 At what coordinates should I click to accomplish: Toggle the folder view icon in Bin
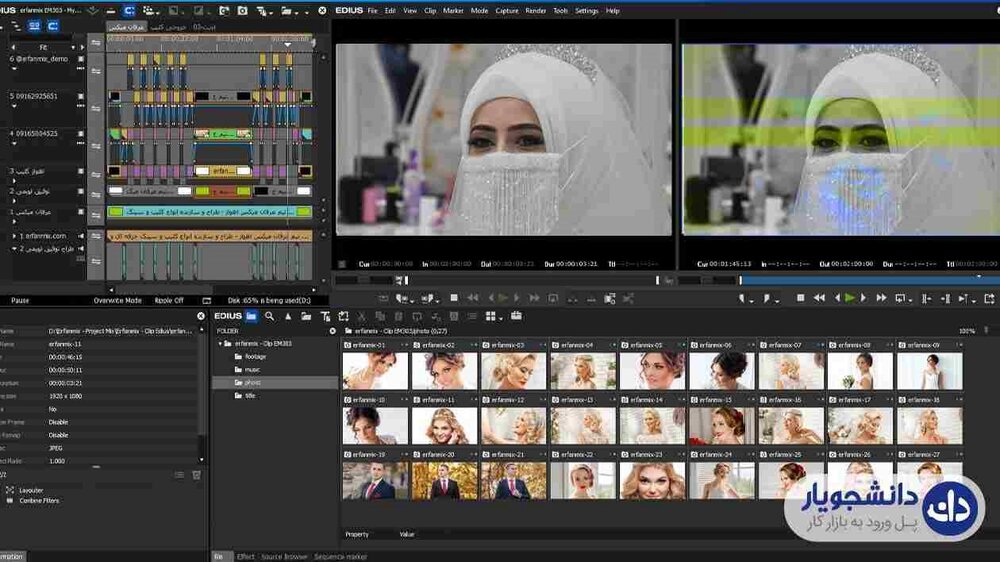(x=251, y=316)
